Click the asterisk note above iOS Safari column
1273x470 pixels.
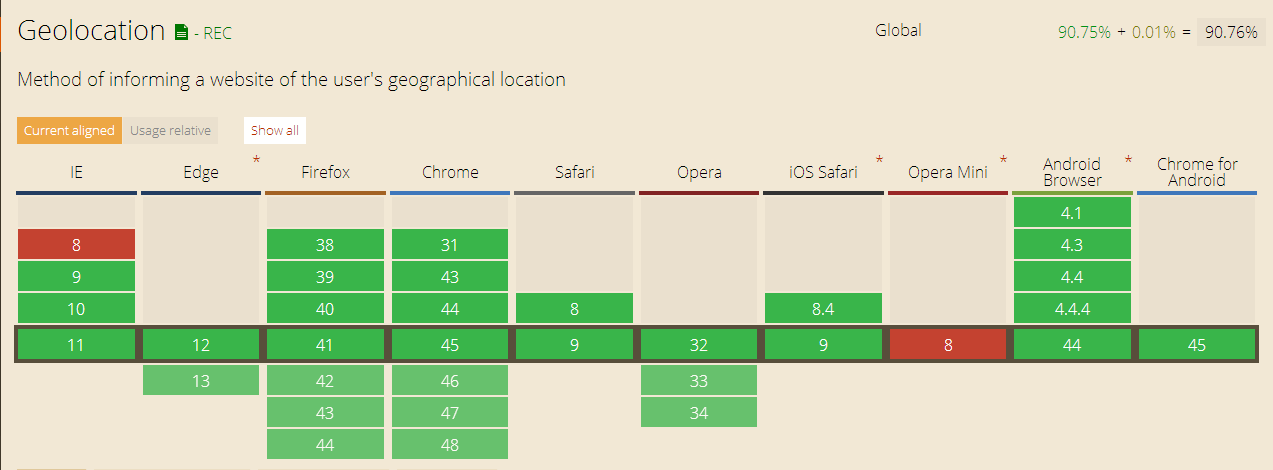tap(879, 160)
